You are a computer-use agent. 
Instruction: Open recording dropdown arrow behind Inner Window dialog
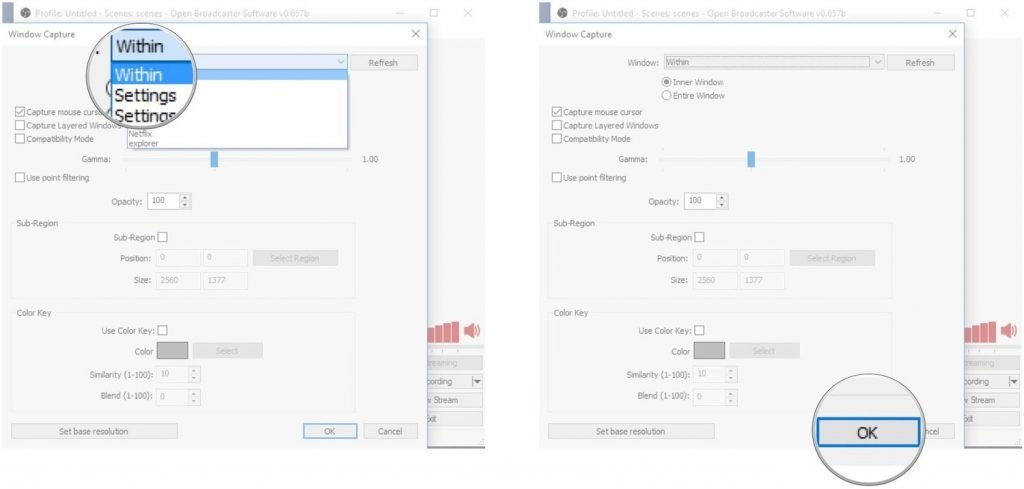click(x=1014, y=381)
